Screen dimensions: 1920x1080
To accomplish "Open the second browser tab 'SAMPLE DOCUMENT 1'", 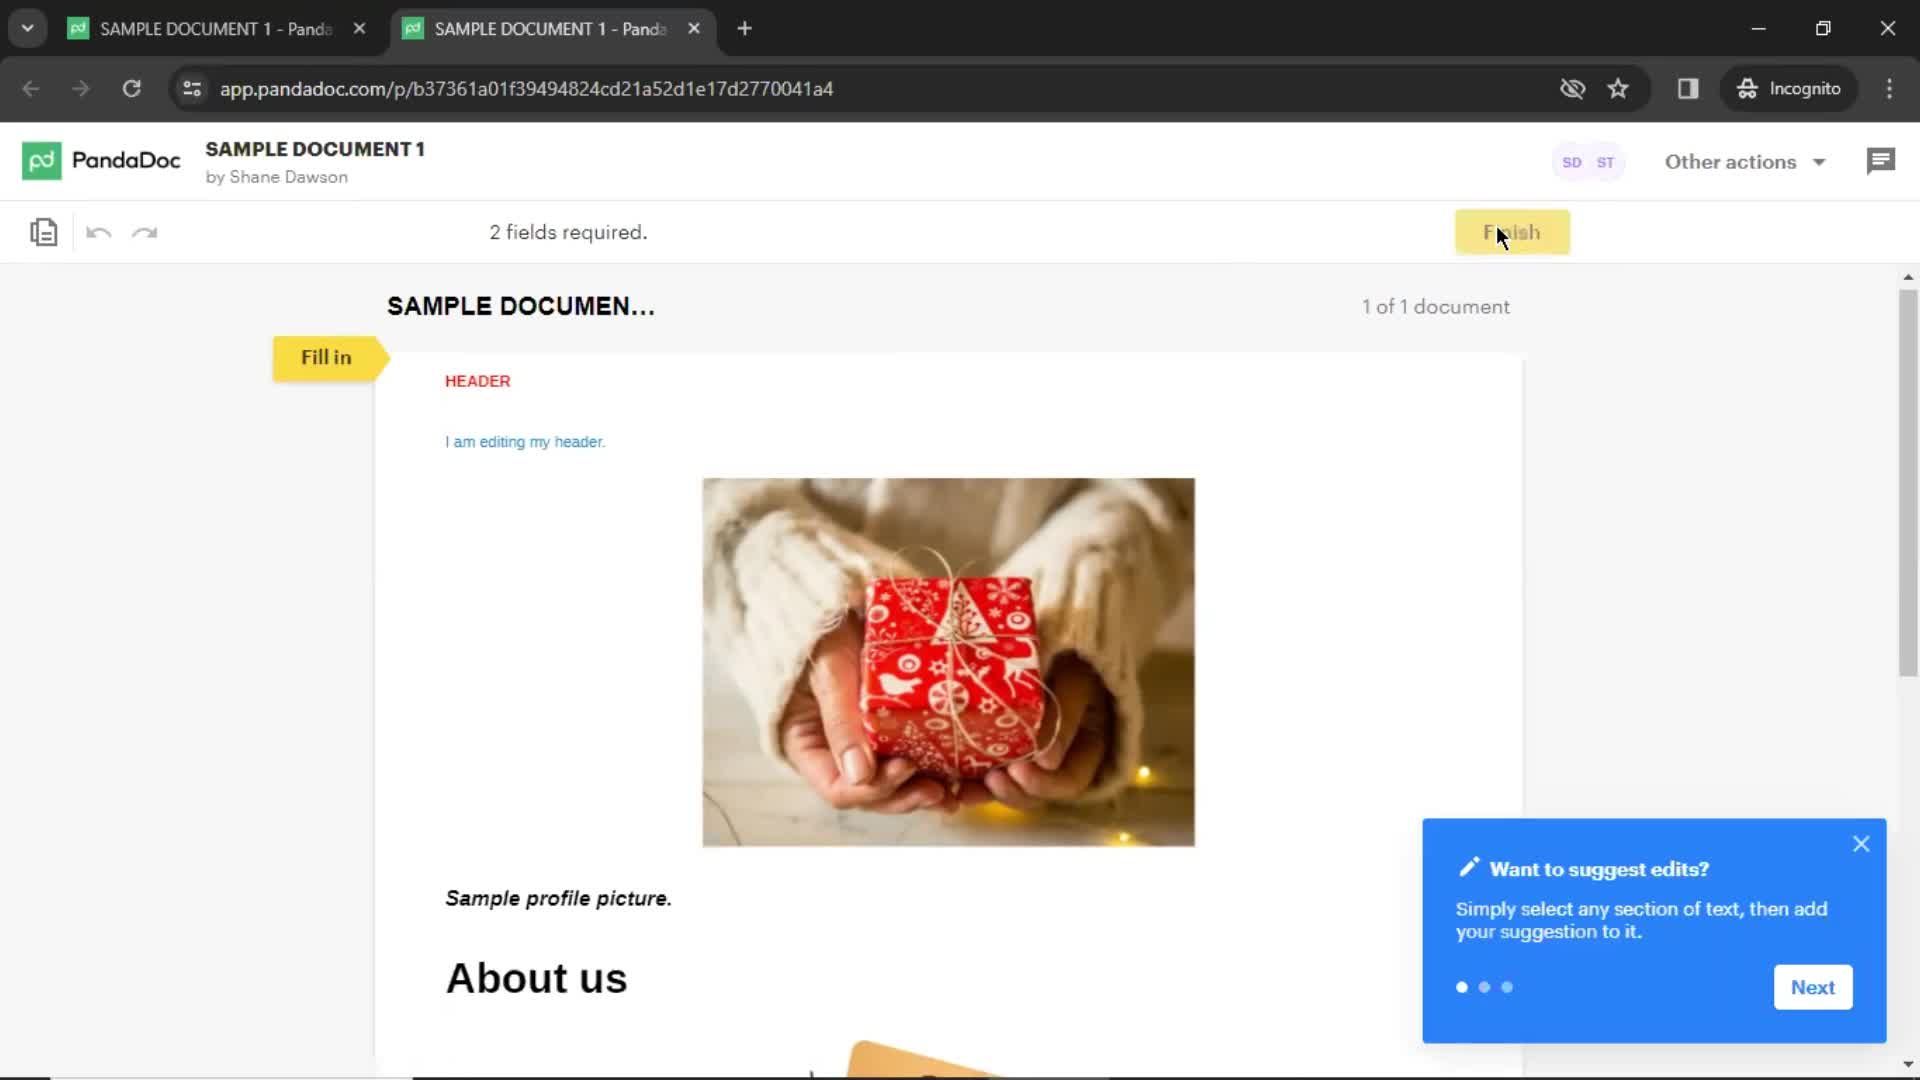I will 547,28.
